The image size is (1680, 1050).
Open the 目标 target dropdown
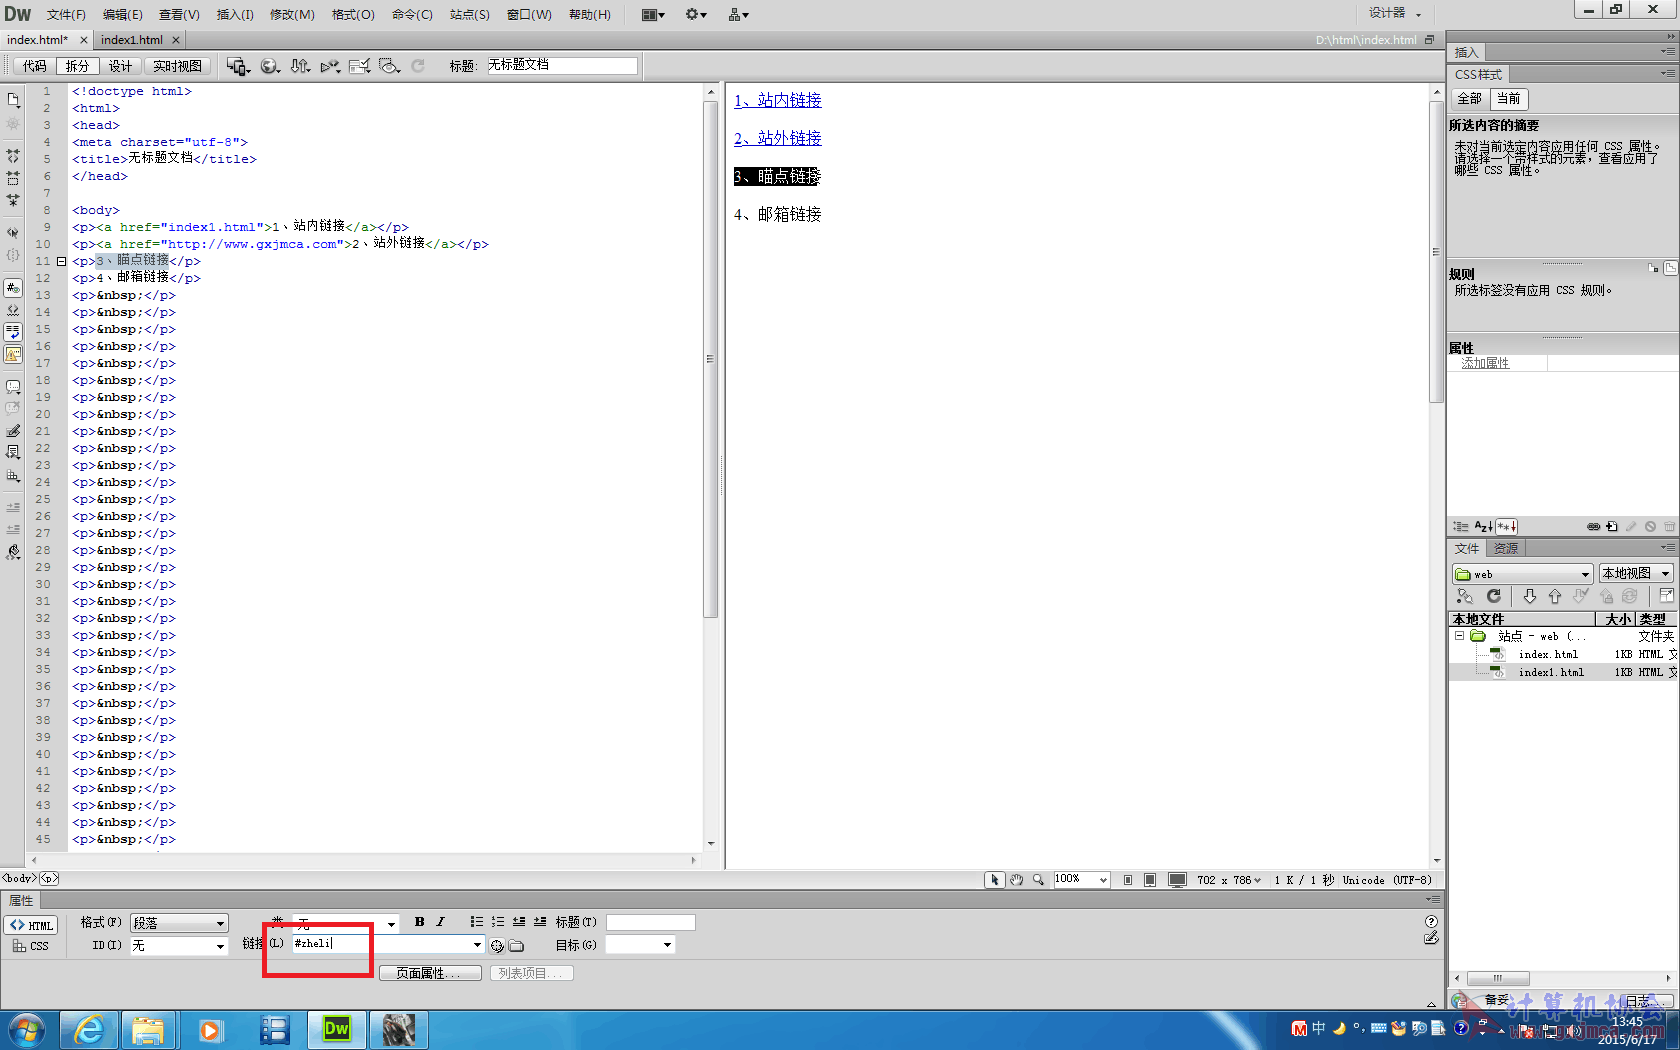click(640, 944)
